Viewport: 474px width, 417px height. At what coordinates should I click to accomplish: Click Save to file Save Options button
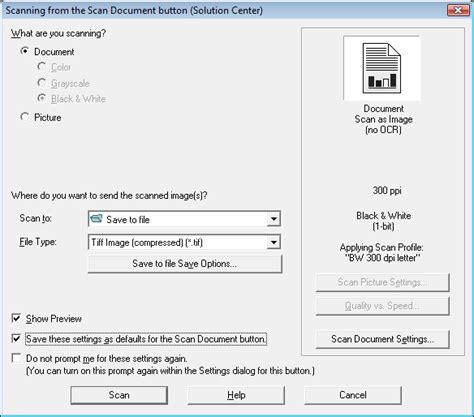(x=185, y=264)
